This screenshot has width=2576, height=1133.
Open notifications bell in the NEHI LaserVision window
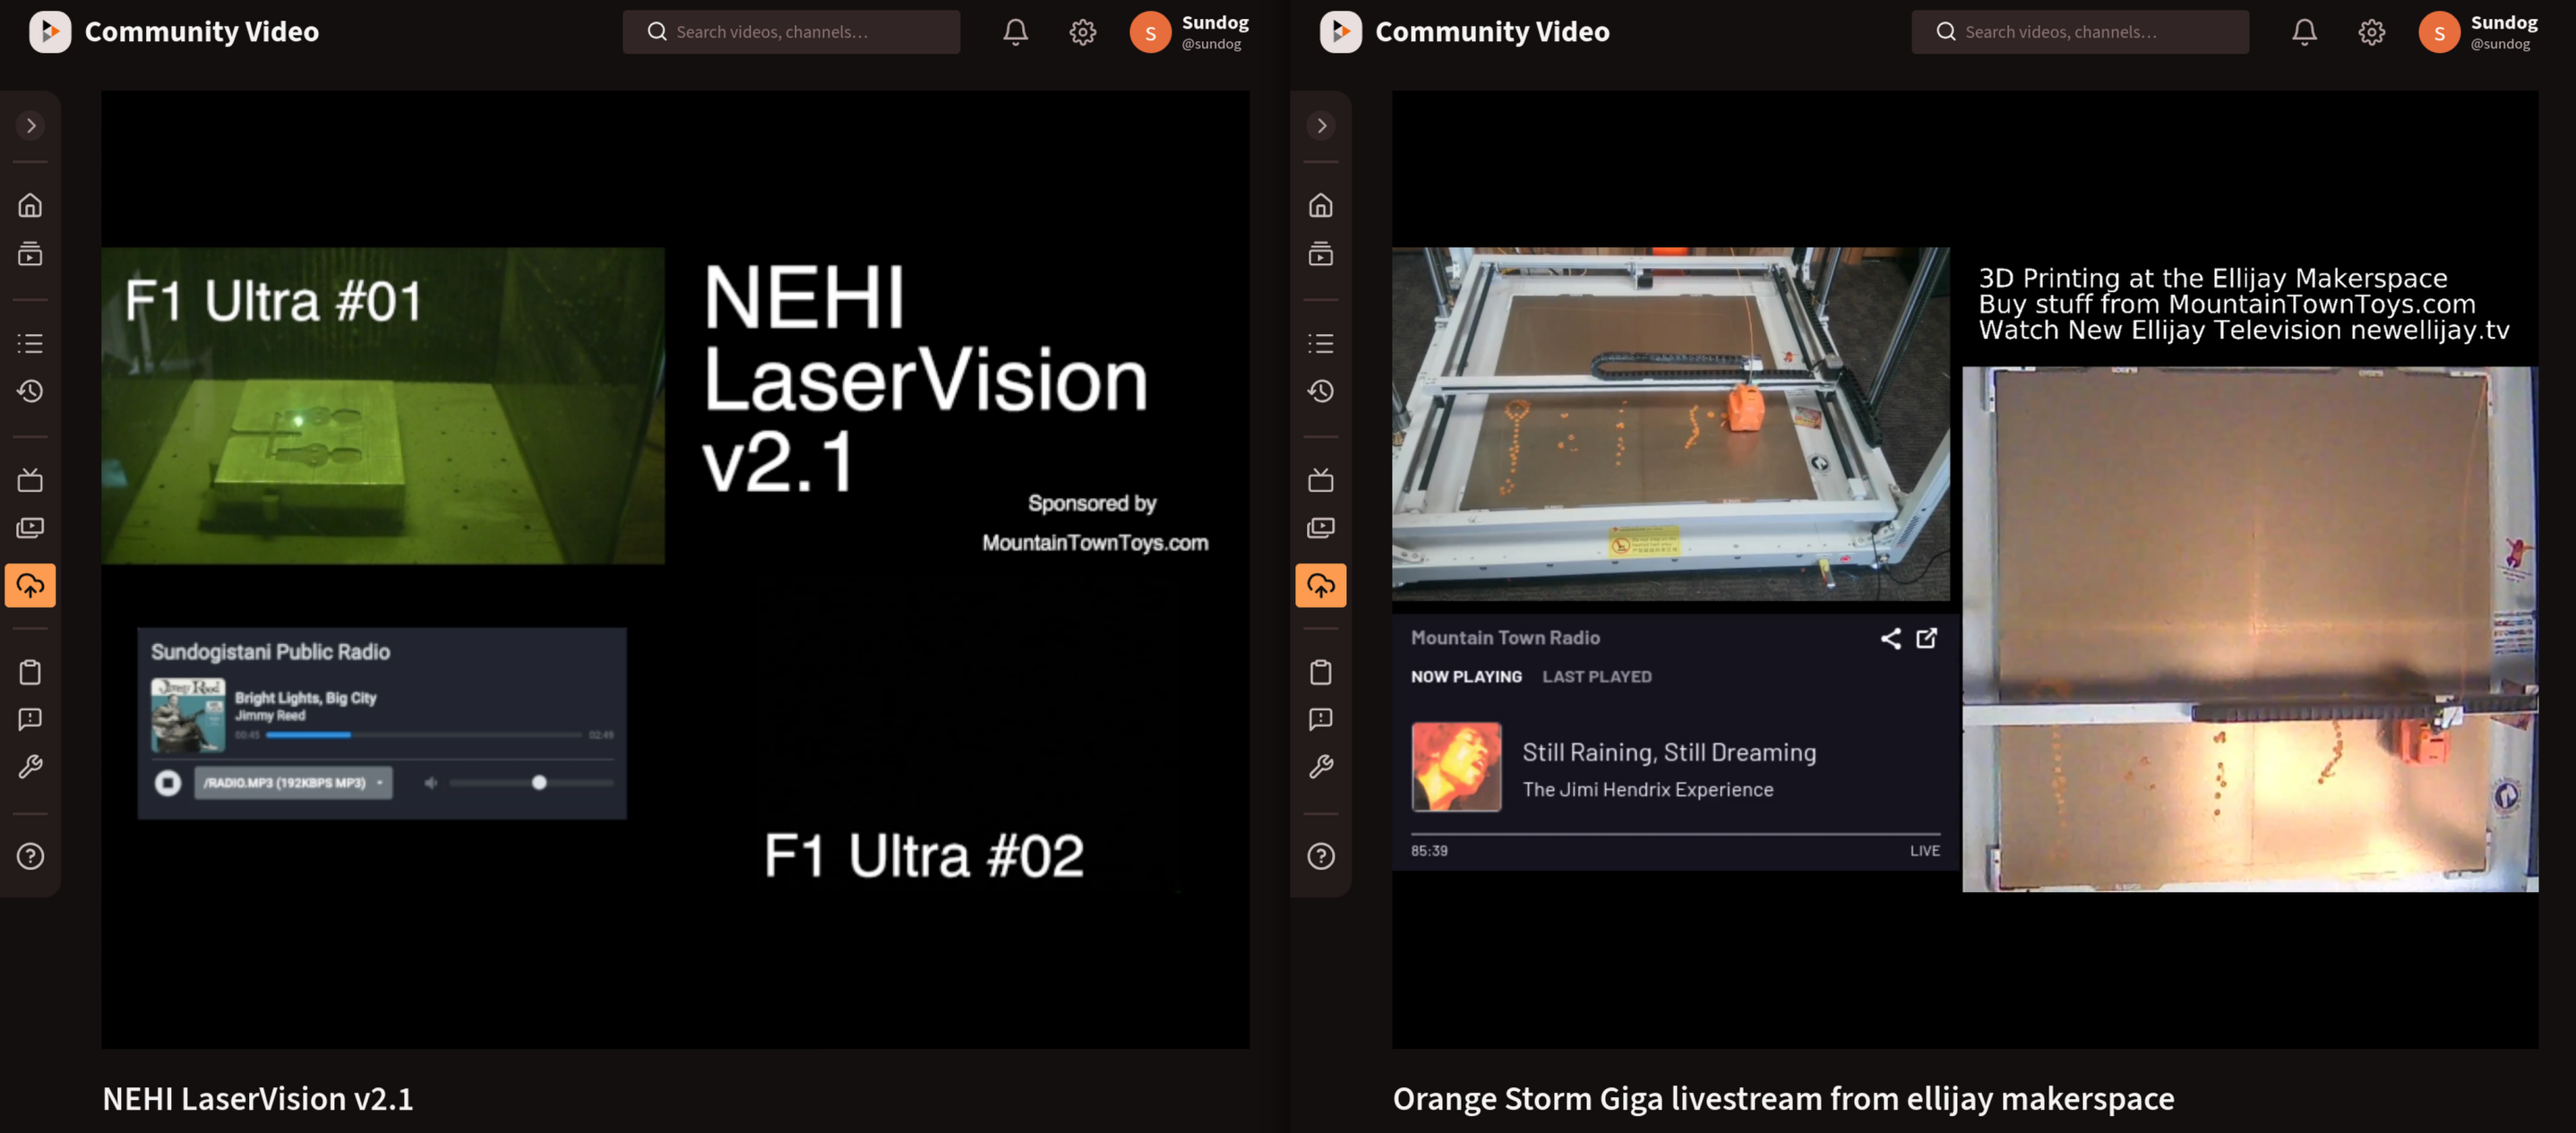(1015, 32)
